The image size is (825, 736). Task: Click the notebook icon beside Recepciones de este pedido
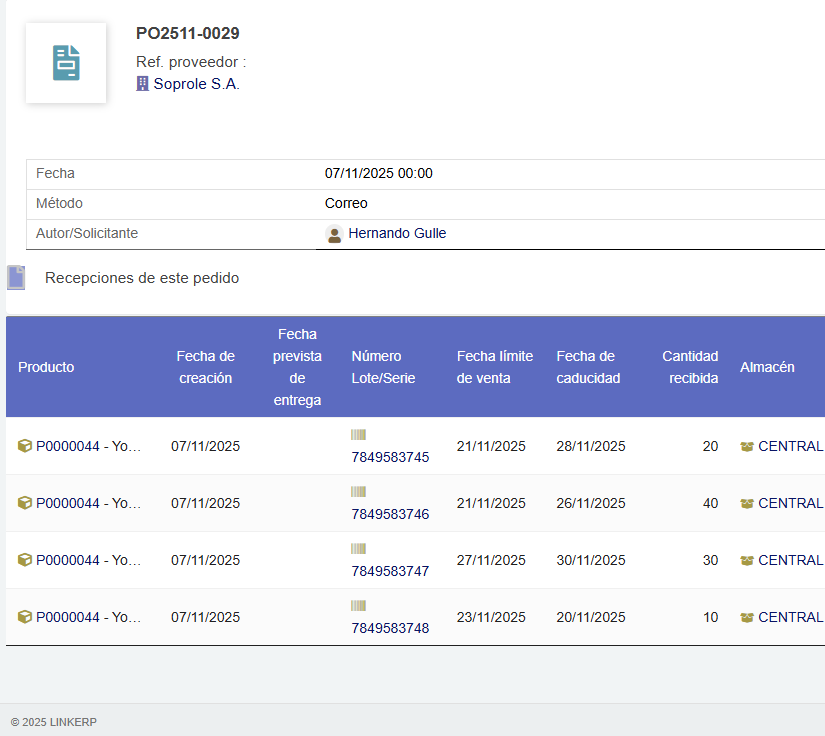pyautogui.click(x=16, y=277)
